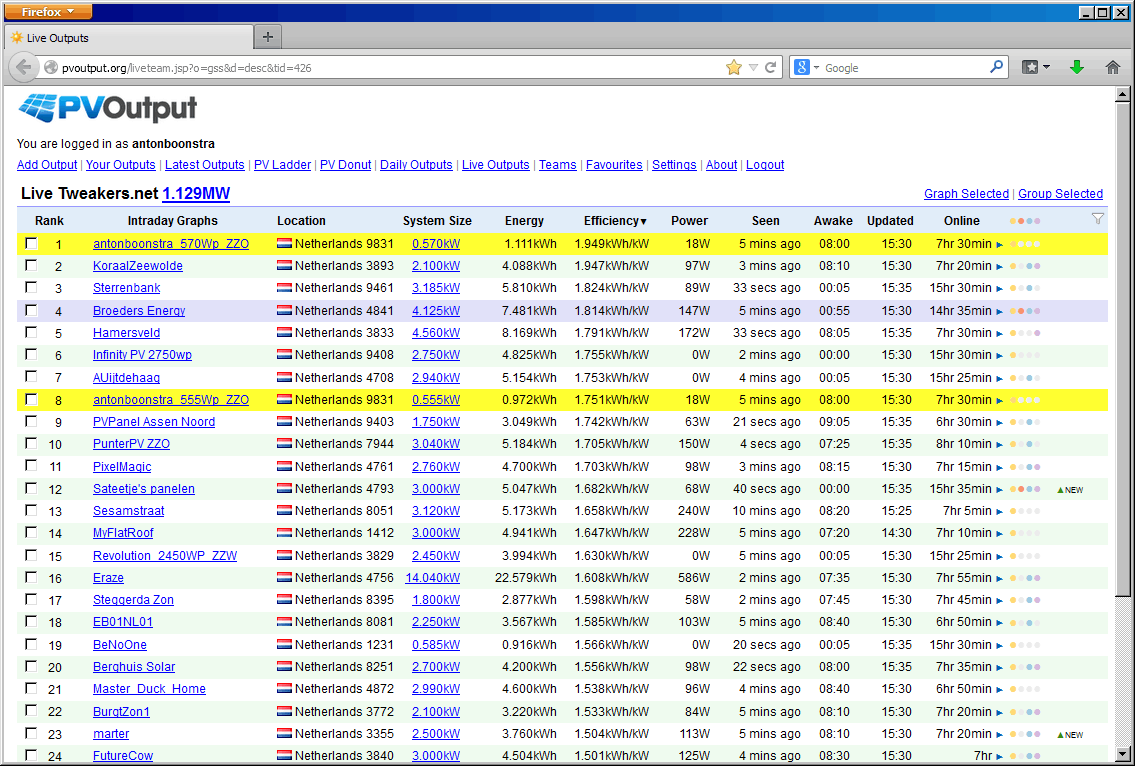Click the Graph Selected link
This screenshot has width=1135, height=766.
coord(965,194)
